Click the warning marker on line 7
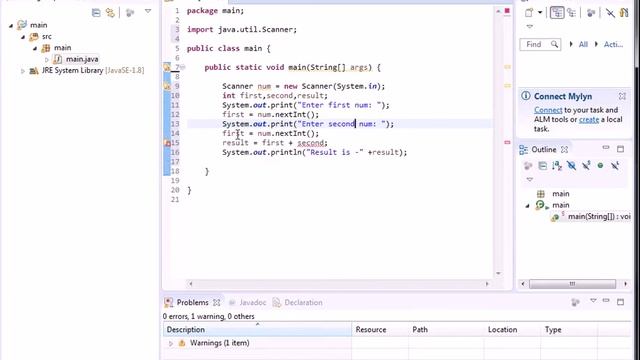The image size is (640, 360). coord(167,67)
